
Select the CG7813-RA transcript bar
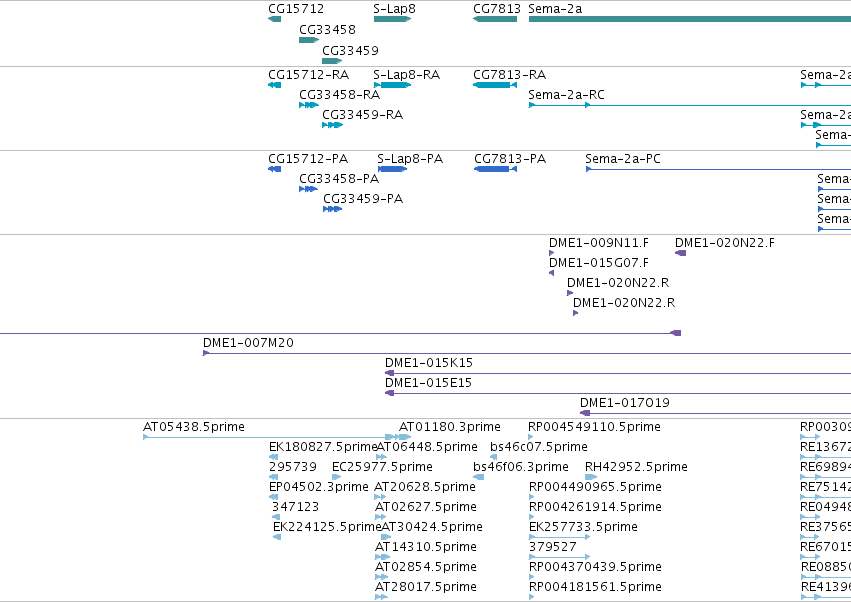point(495,85)
